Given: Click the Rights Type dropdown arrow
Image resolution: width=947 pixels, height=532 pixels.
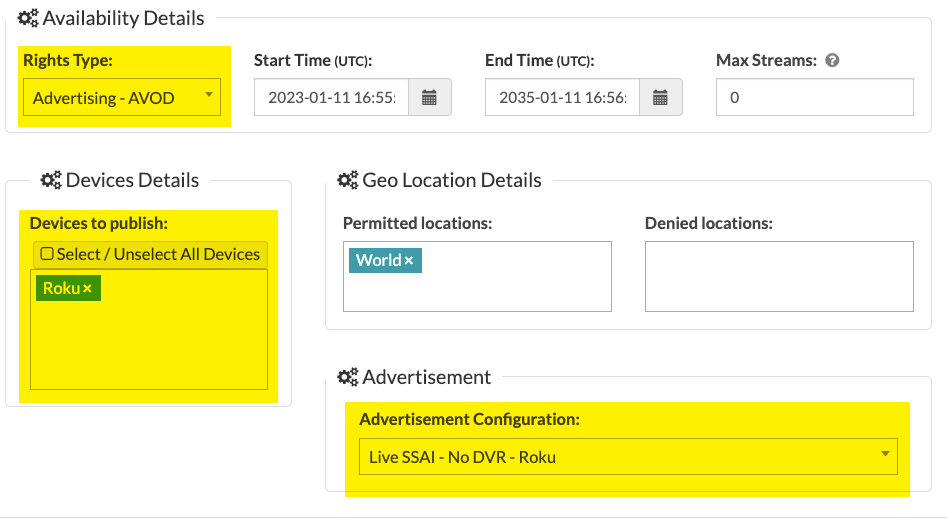Looking at the screenshot, I should pos(209,95).
